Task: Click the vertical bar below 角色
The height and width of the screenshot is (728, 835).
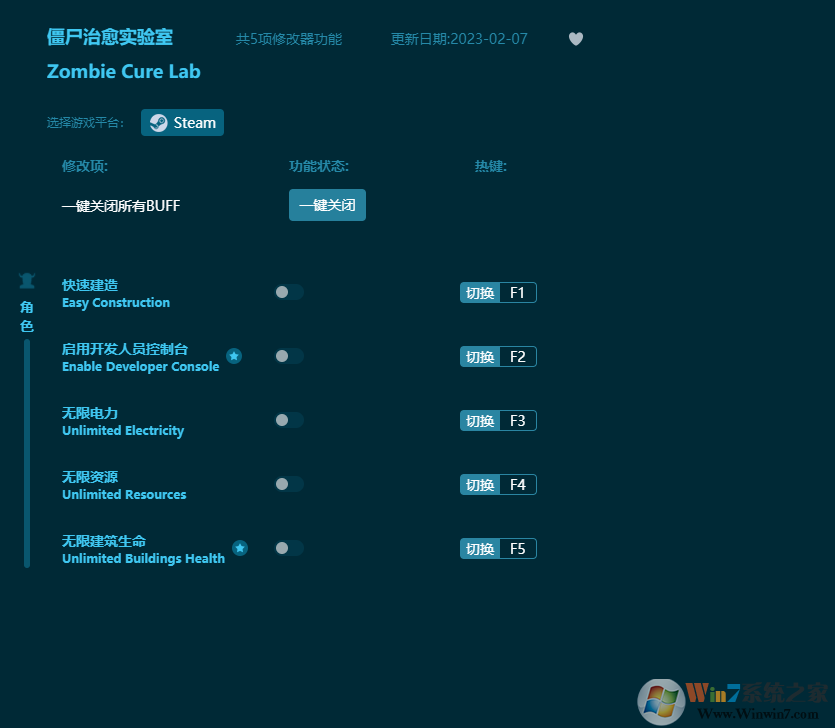Action: pos(27,454)
